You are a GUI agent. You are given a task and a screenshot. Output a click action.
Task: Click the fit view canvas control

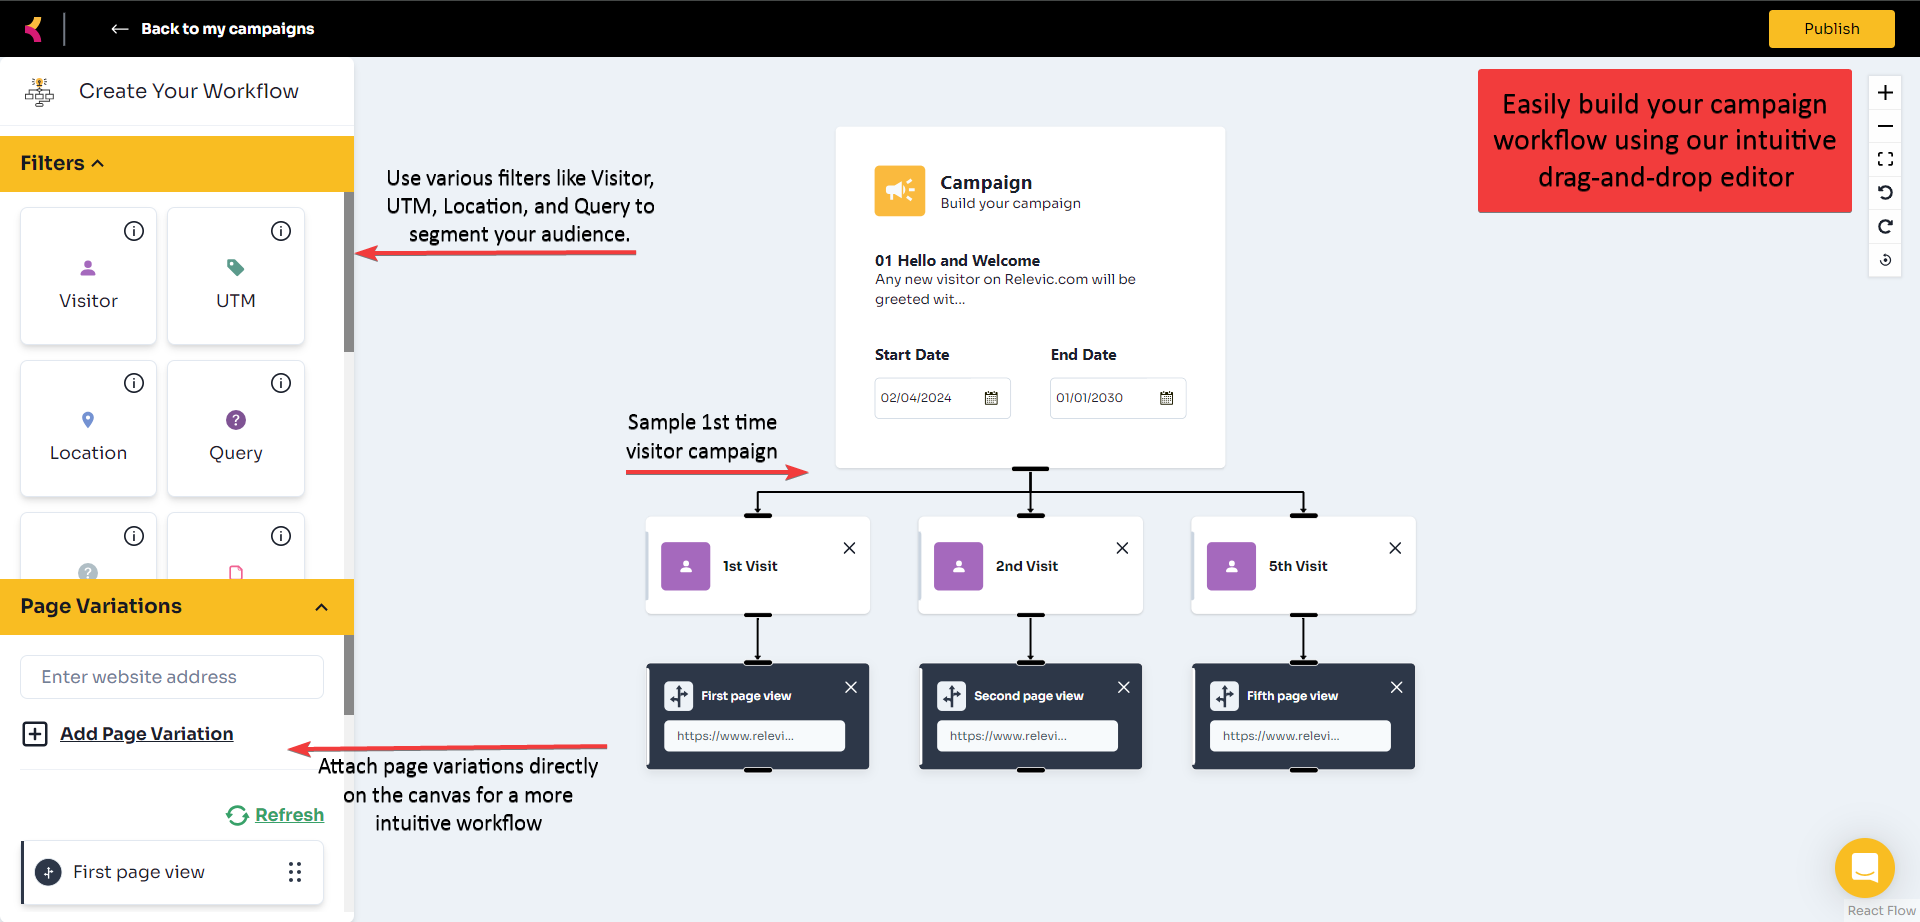point(1885,159)
